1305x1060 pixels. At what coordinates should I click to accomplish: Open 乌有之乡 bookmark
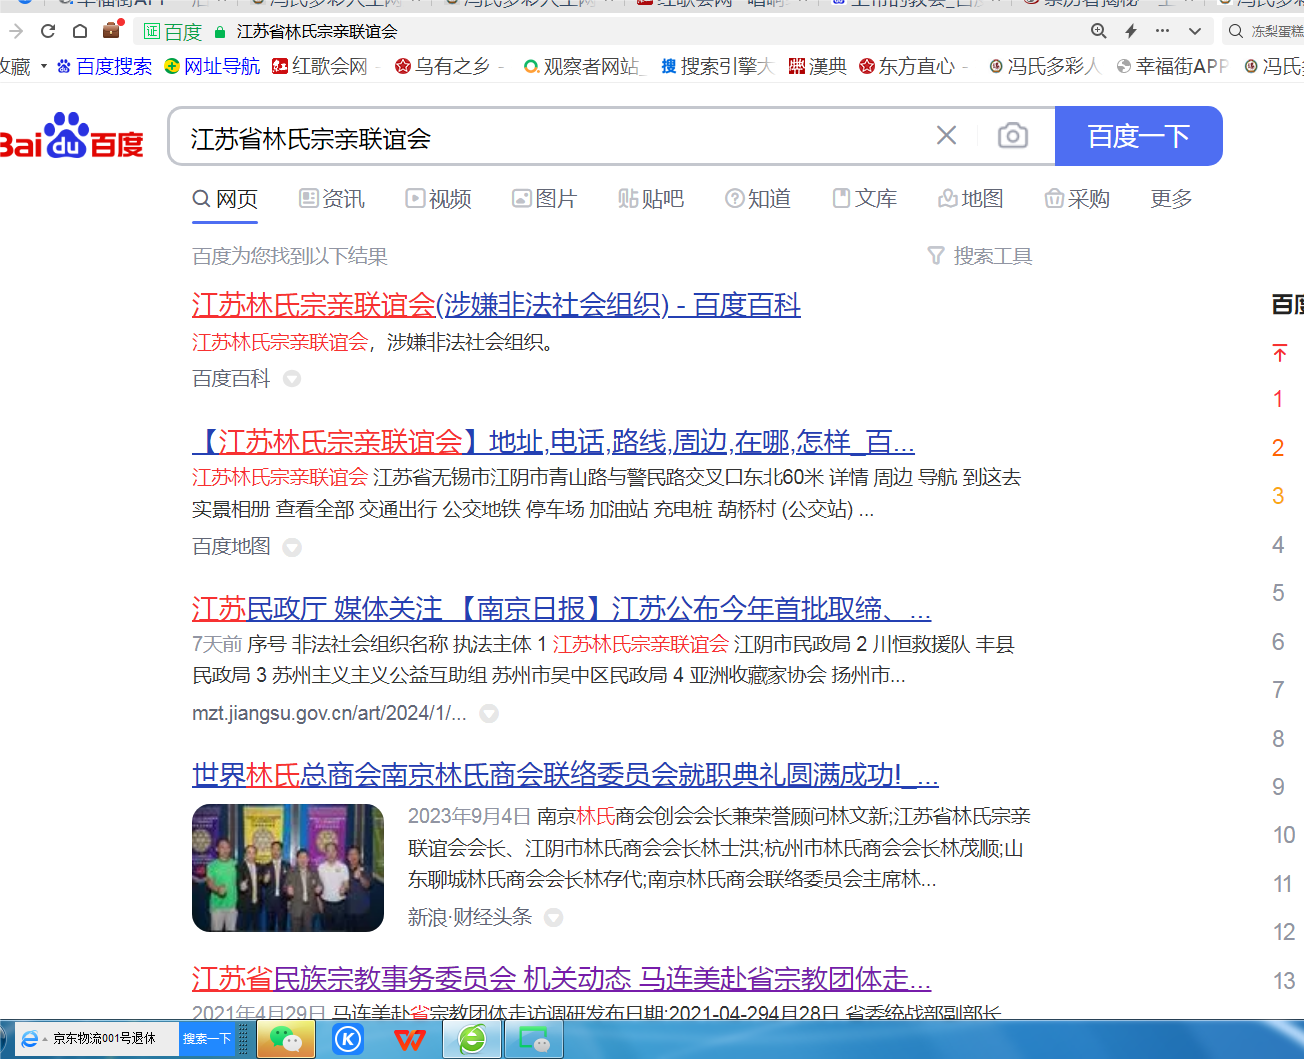[x=443, y=66]
